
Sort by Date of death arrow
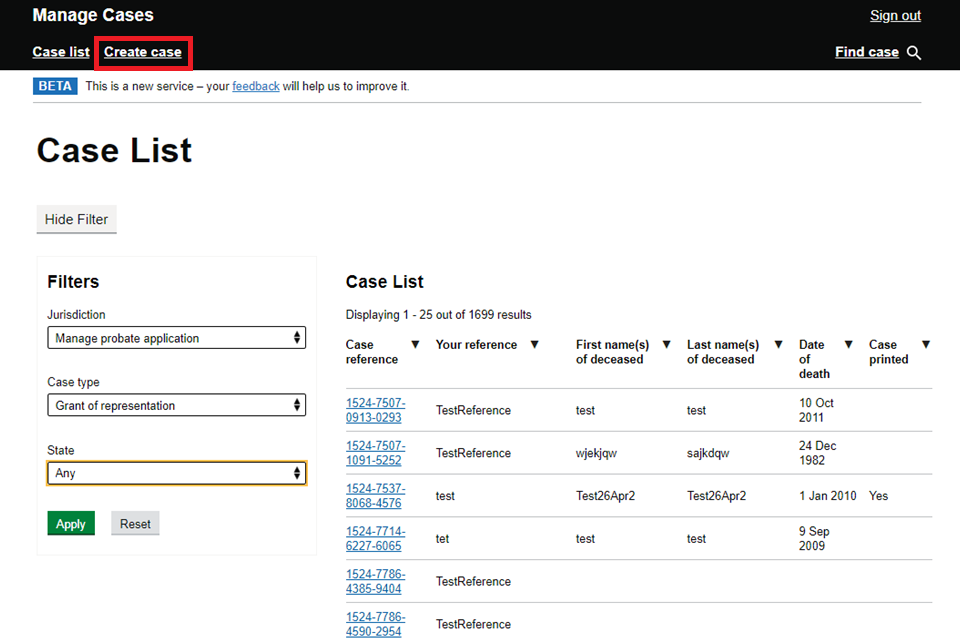tap(848, 345)
